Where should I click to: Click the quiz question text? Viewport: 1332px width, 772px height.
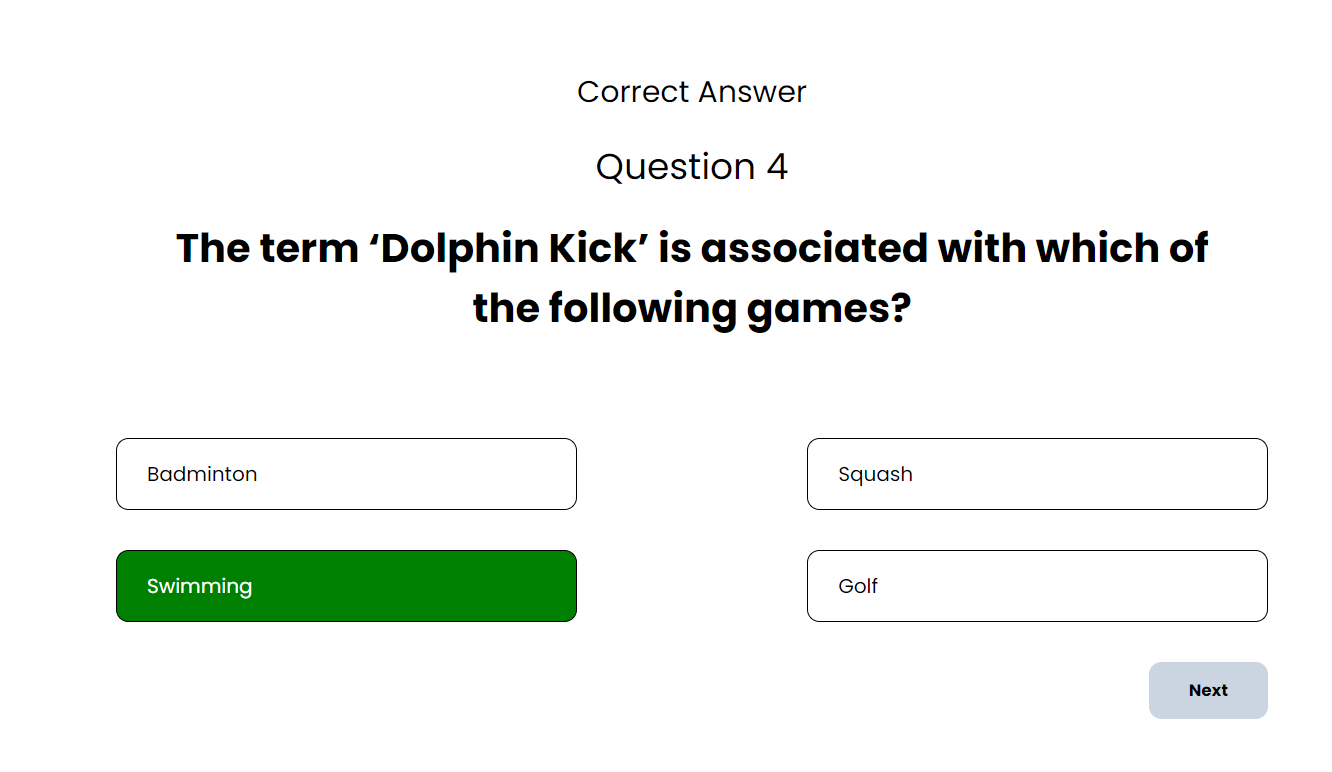point(691,277)
